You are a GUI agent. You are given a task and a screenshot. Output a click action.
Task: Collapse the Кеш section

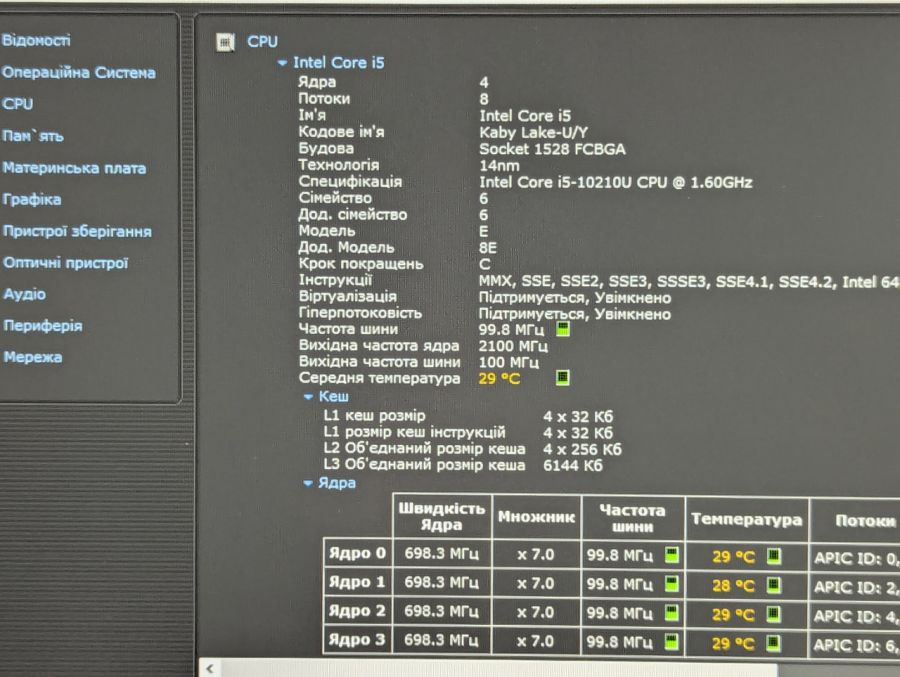pos(308,397)
